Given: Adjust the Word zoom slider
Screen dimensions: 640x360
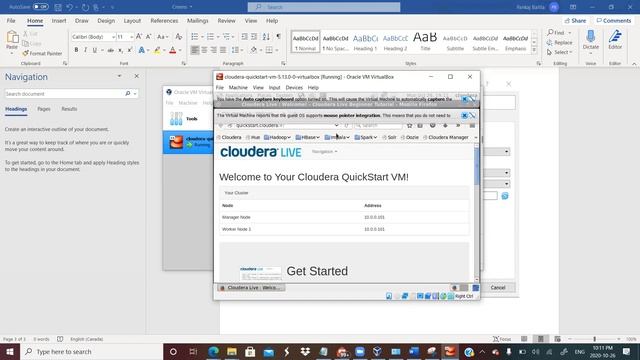Looking at the screenshot, I should [594, 339].
